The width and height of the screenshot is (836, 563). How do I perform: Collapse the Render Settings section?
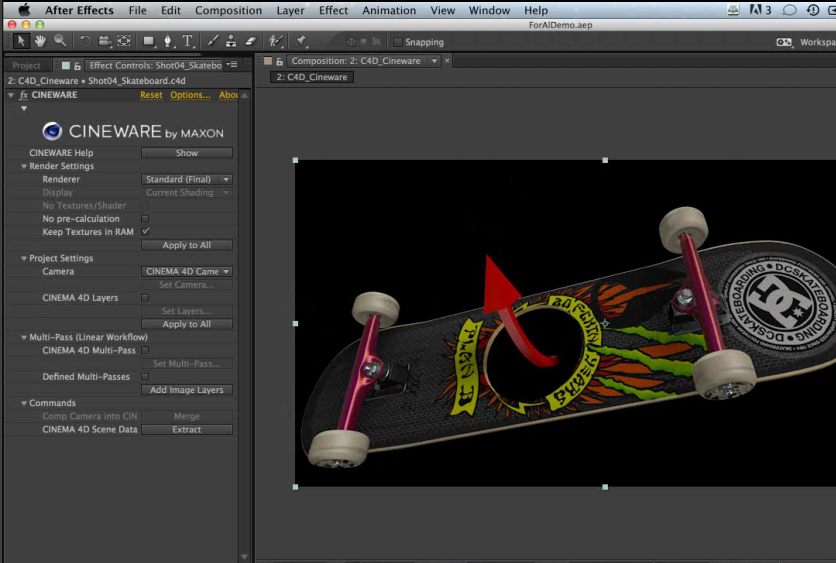(23, 166)
